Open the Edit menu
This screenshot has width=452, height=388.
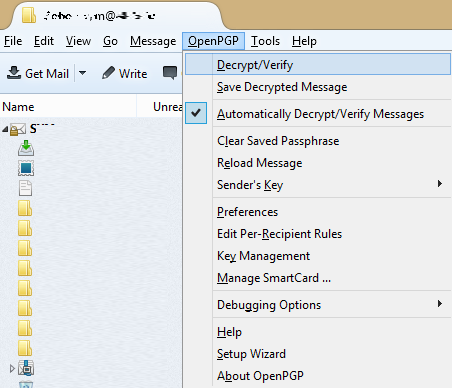tap(44, 41)
